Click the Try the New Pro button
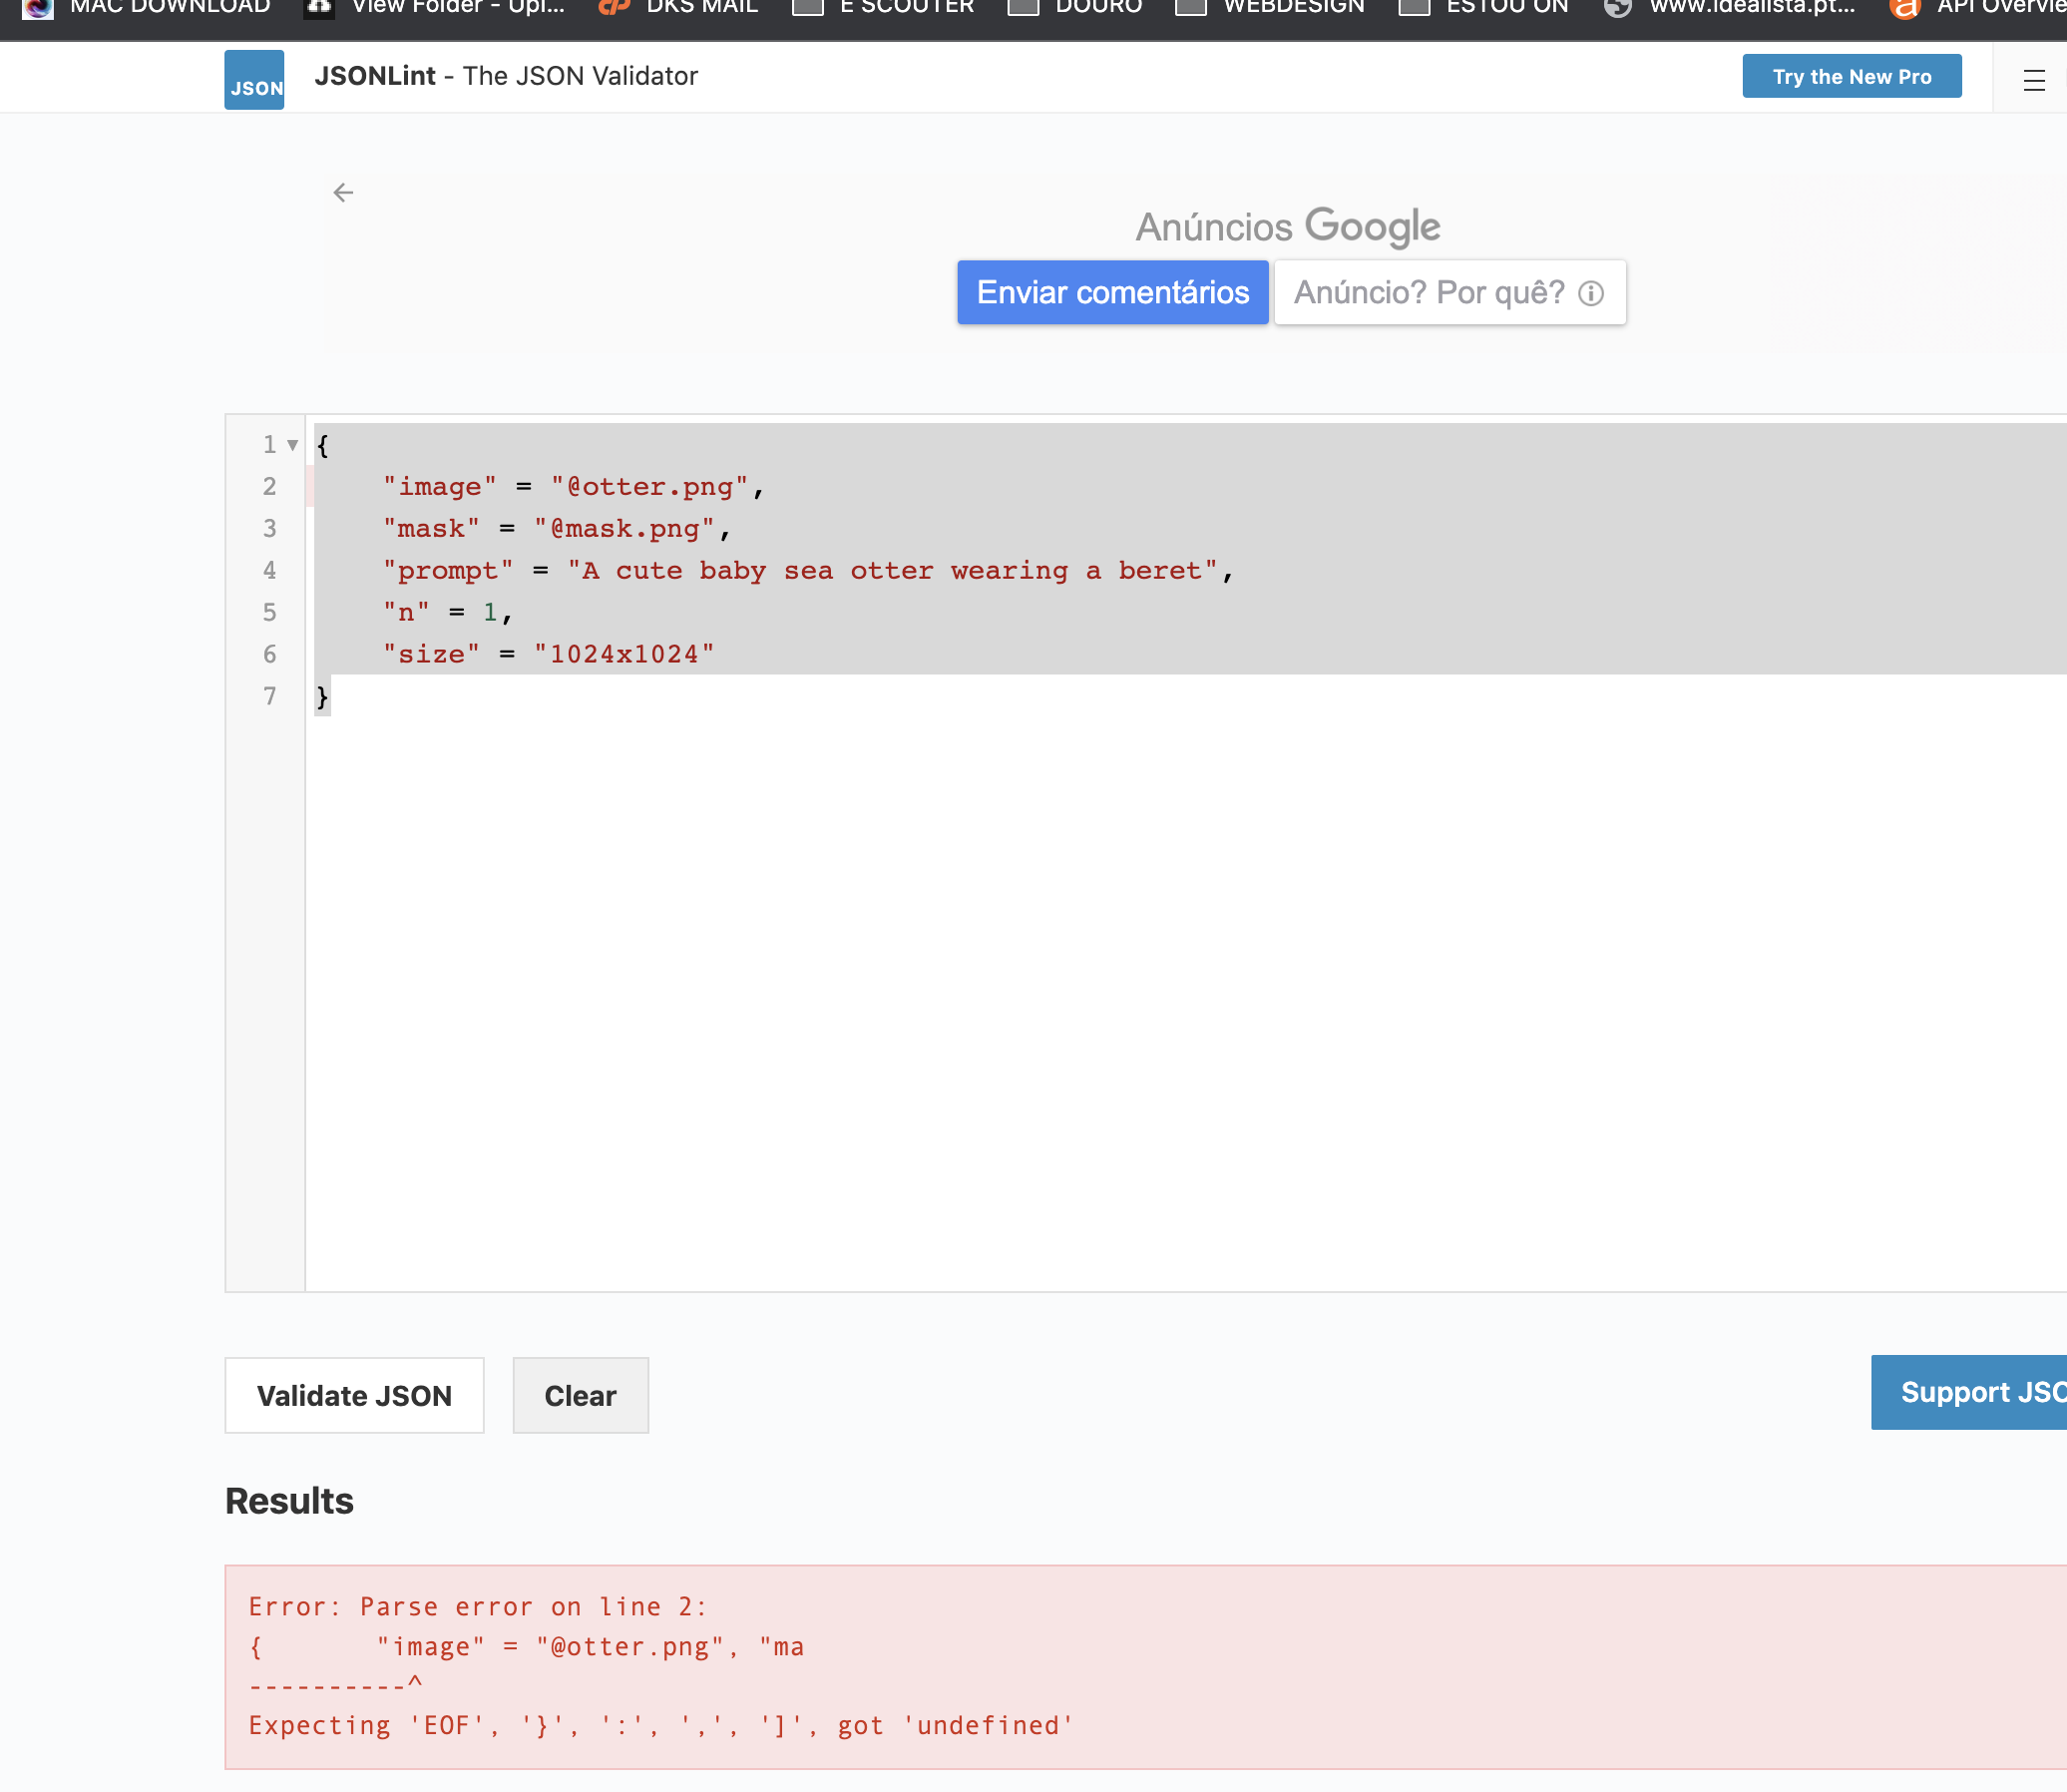The image size is (2067, 1792). [x=1851, y=76]
